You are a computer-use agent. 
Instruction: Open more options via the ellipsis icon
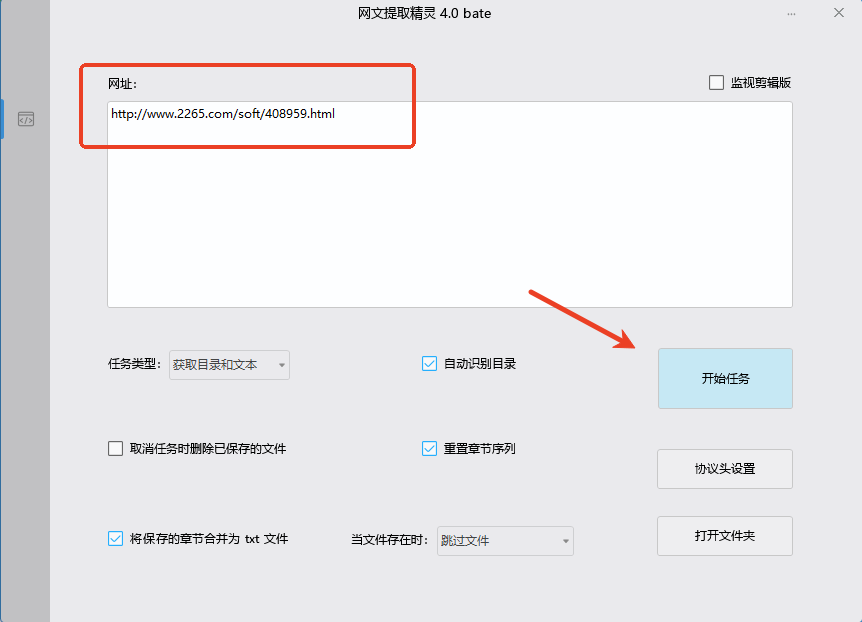pos(793,13)
